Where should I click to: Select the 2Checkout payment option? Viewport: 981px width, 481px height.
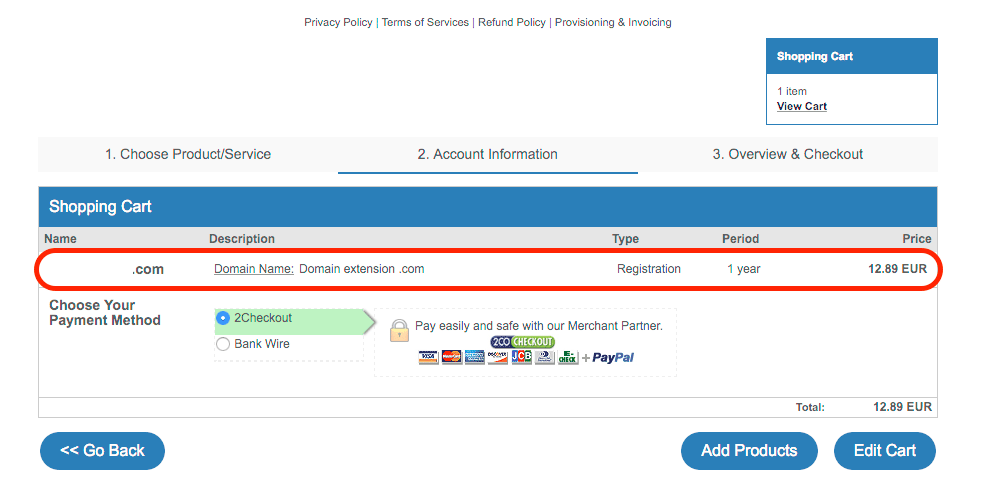click(223, 318)
